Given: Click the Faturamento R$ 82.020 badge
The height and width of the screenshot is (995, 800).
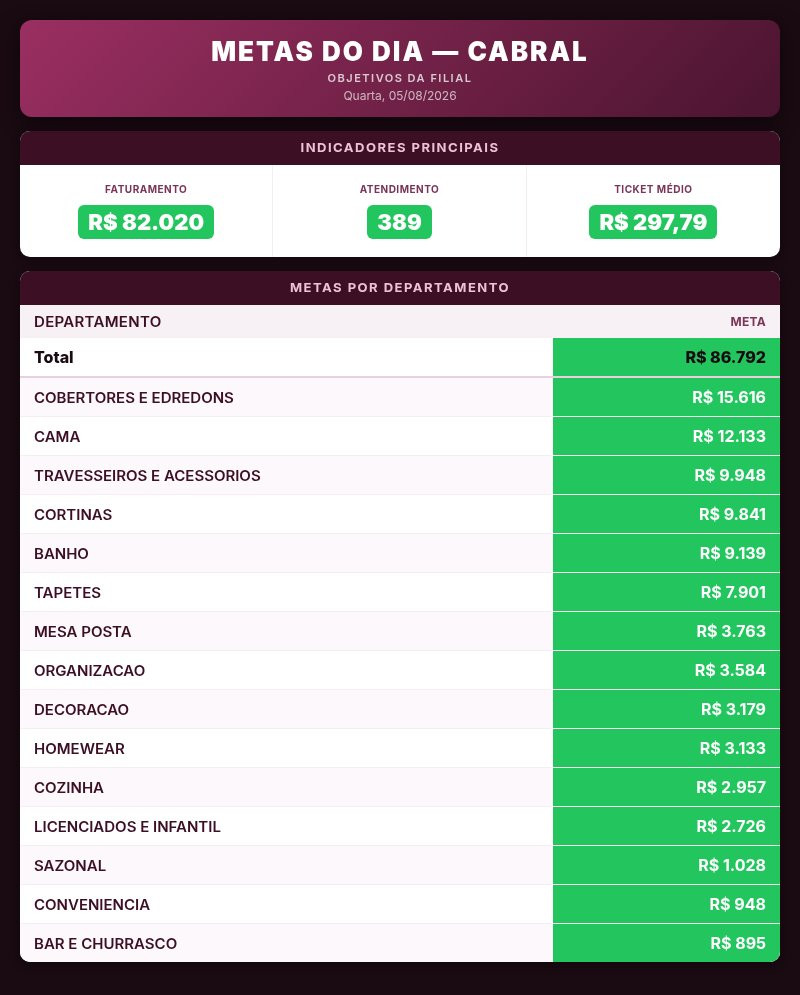Looking at the screenshot, I should pos(146,222).
